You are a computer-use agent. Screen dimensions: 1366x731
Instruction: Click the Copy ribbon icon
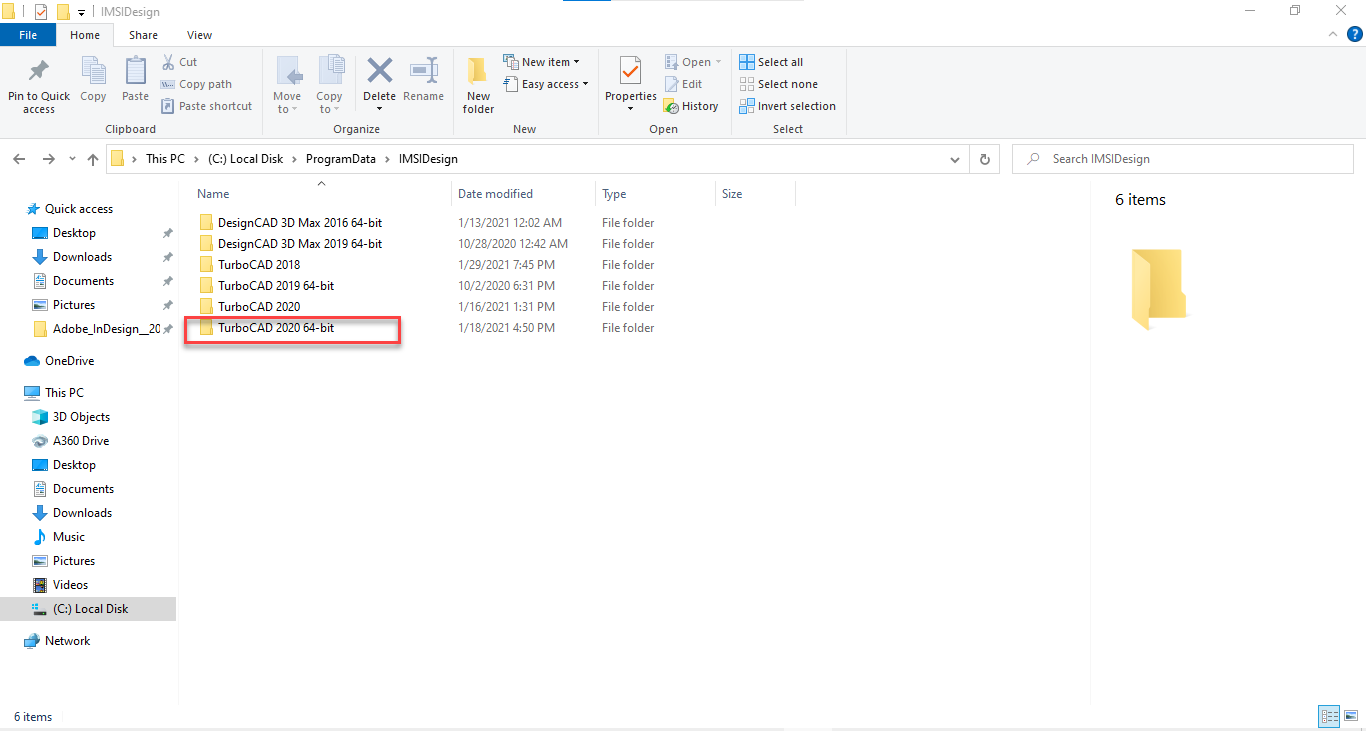tap(93, 72)
